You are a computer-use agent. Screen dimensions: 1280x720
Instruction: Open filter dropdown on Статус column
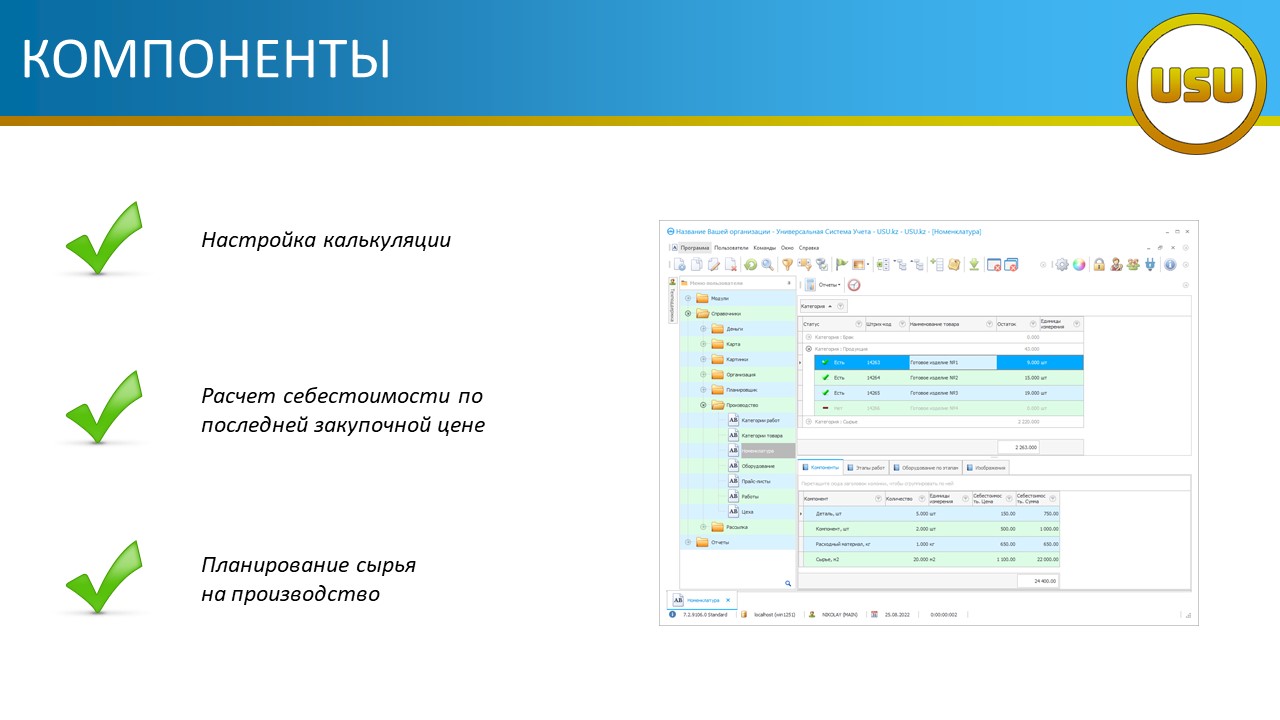[858, 324]
